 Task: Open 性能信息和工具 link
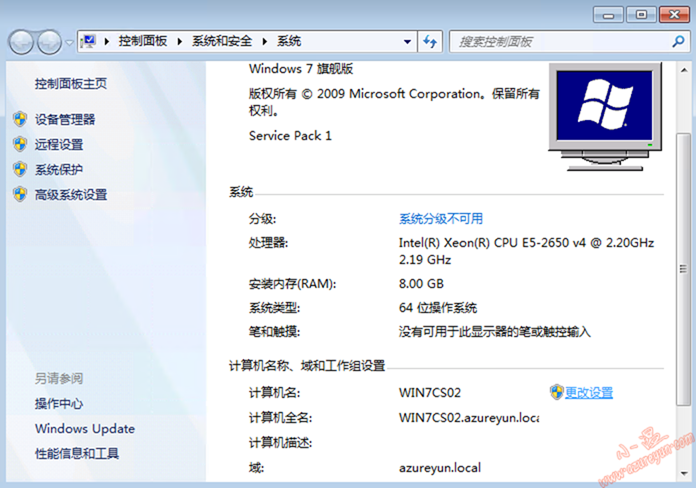point(77,453)
